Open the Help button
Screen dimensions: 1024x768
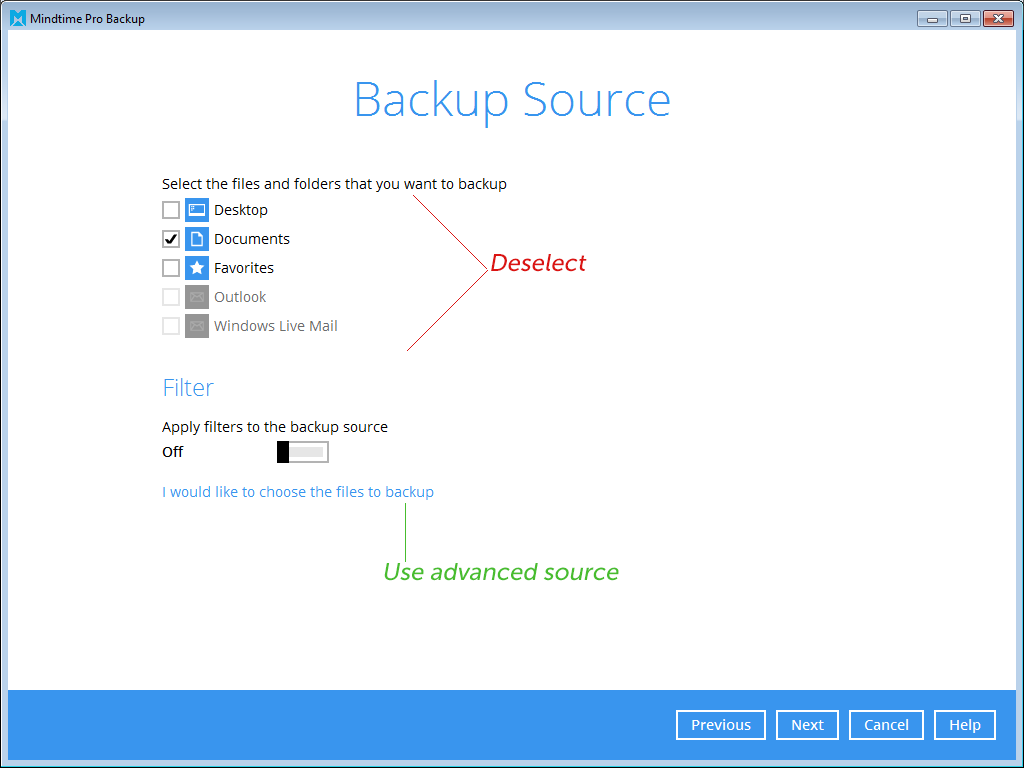(x=964, y=725)
